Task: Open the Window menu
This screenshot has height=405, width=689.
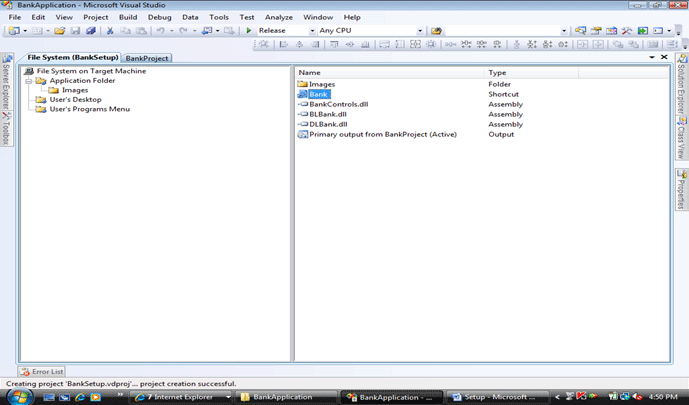Action: 318,17
